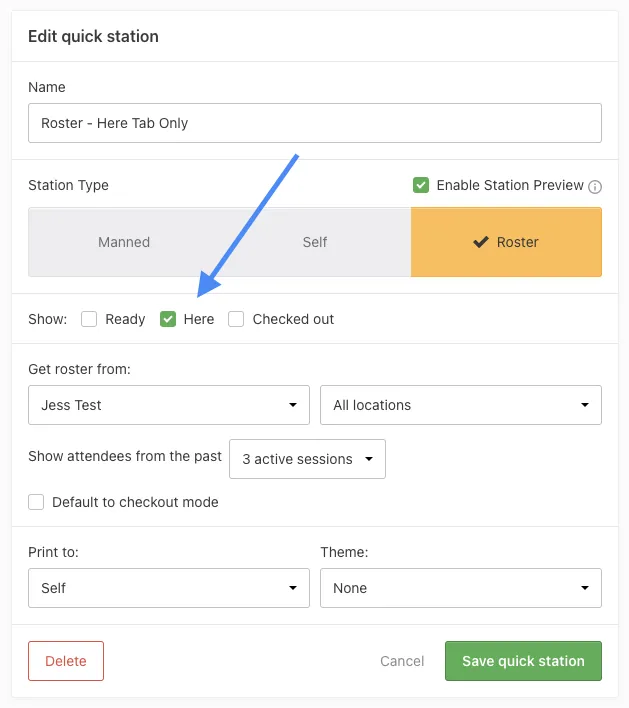Select the Roster station type
Viewport: 629px width, 708px height.
click(x=506, y=242)
